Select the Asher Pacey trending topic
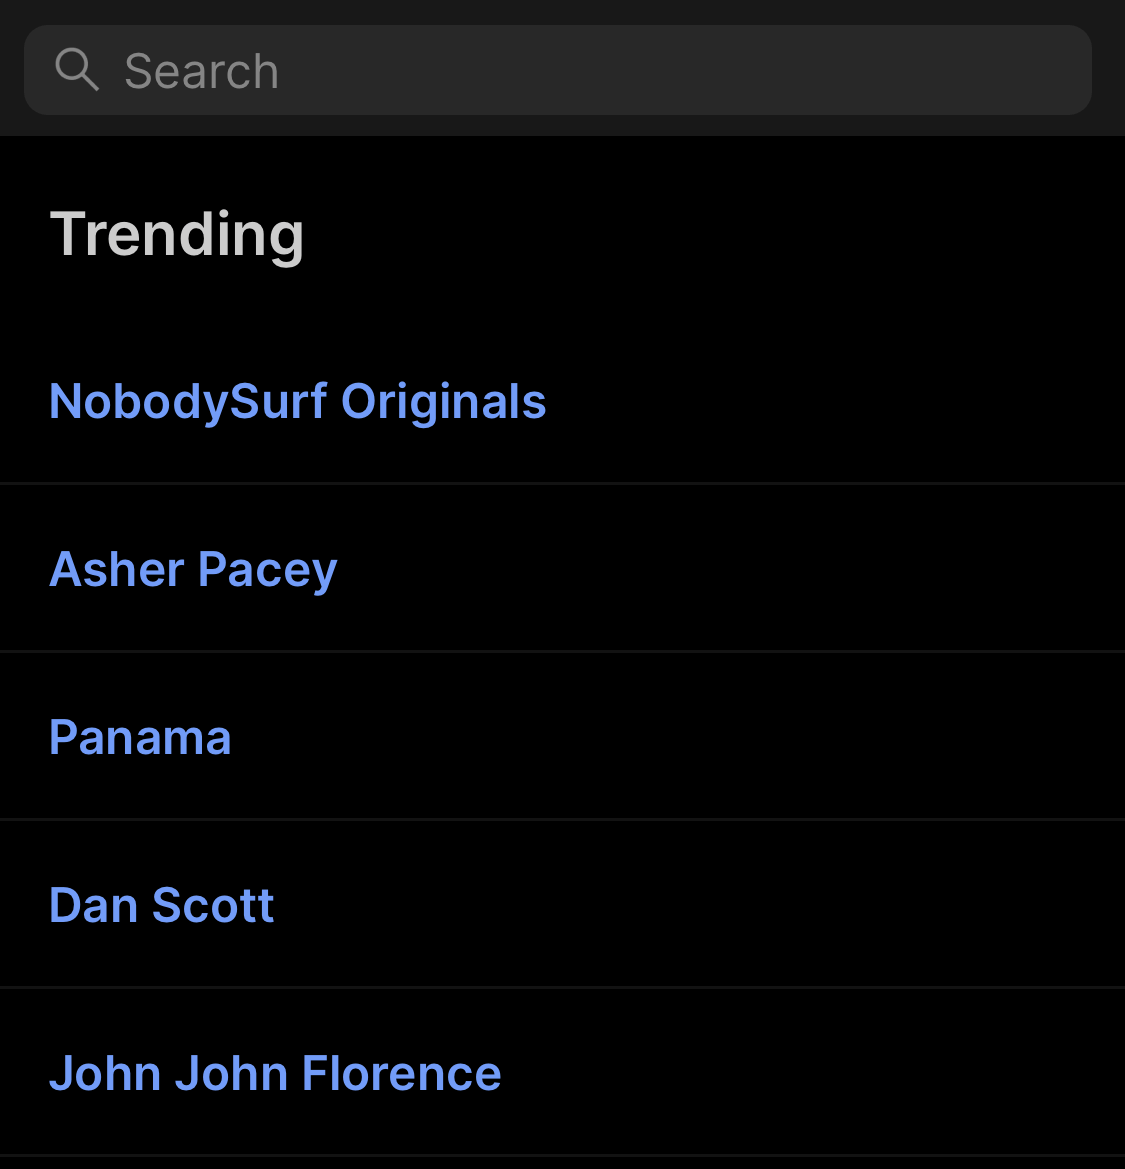Viewport: 1125px width, 1169px height. click(193, 570)
